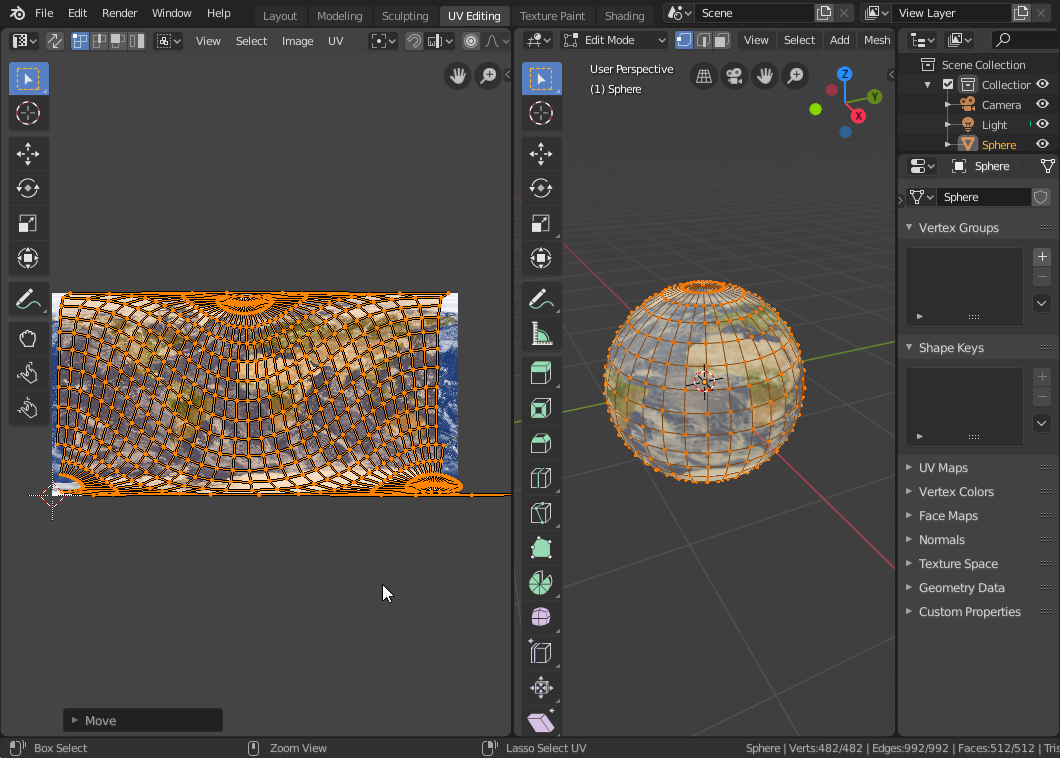Screen dimensions: 1060x758
Task: Select the Shrink/Fatten tool
Action: point(541,688)
